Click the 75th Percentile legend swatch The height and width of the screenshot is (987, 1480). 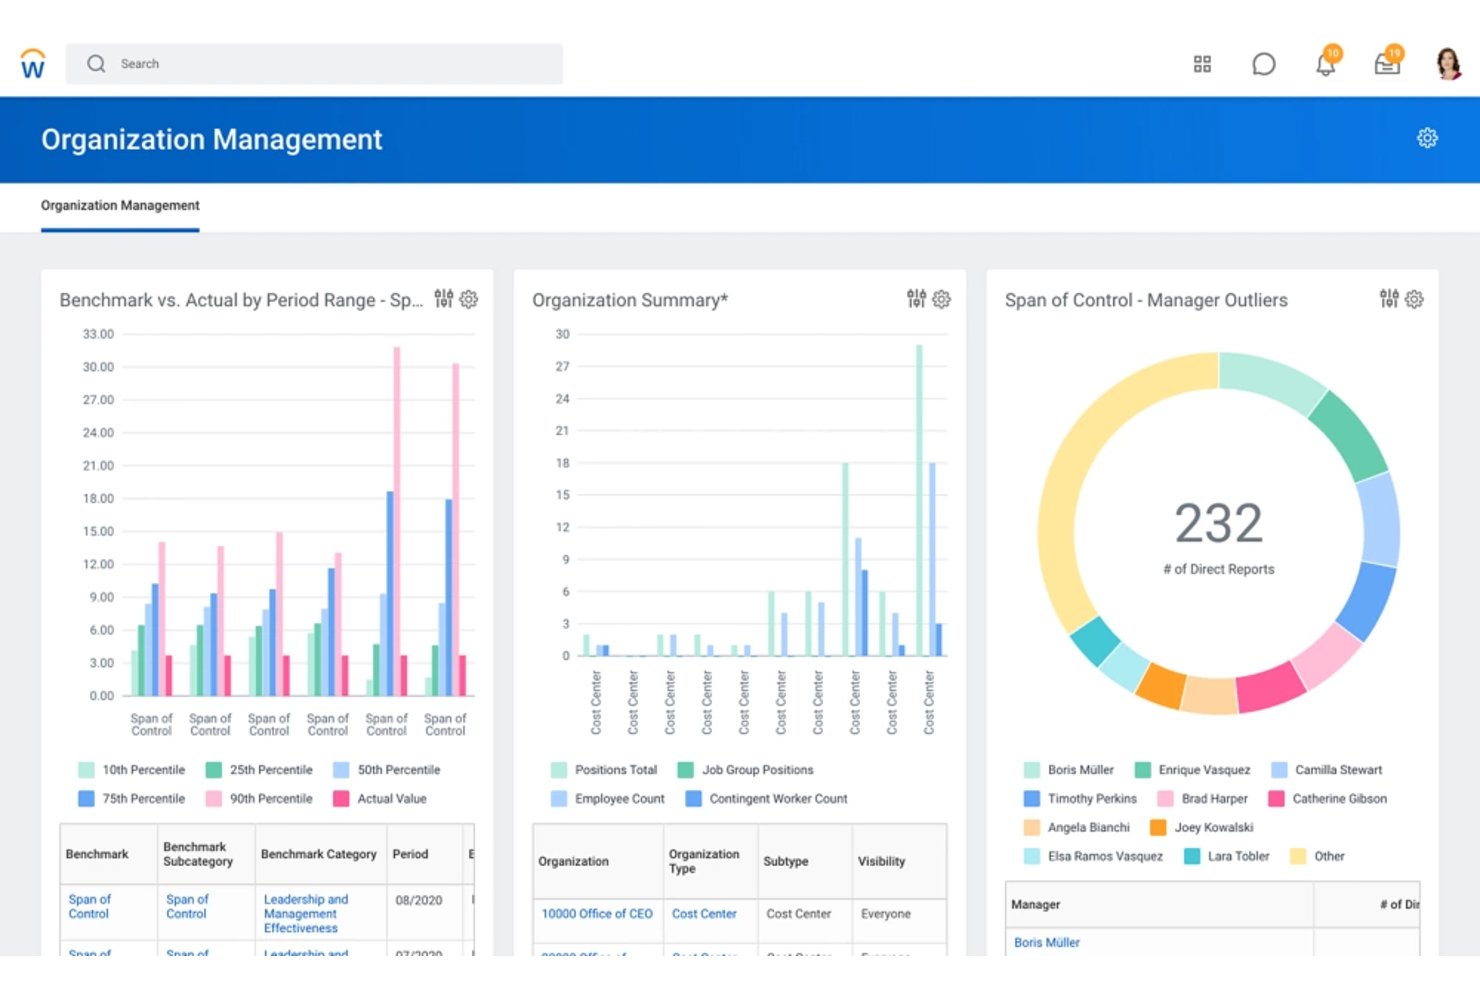[87, 799]
